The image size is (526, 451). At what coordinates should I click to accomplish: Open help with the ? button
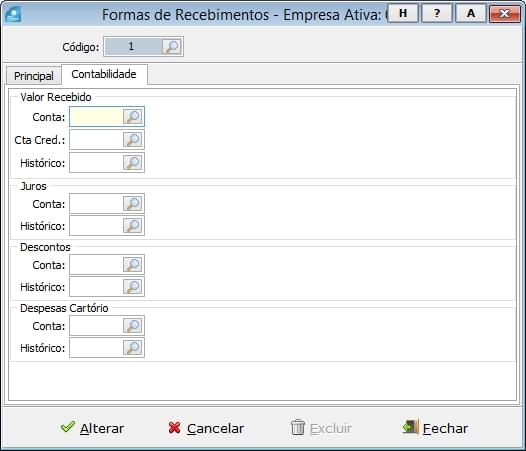(436, 13)
